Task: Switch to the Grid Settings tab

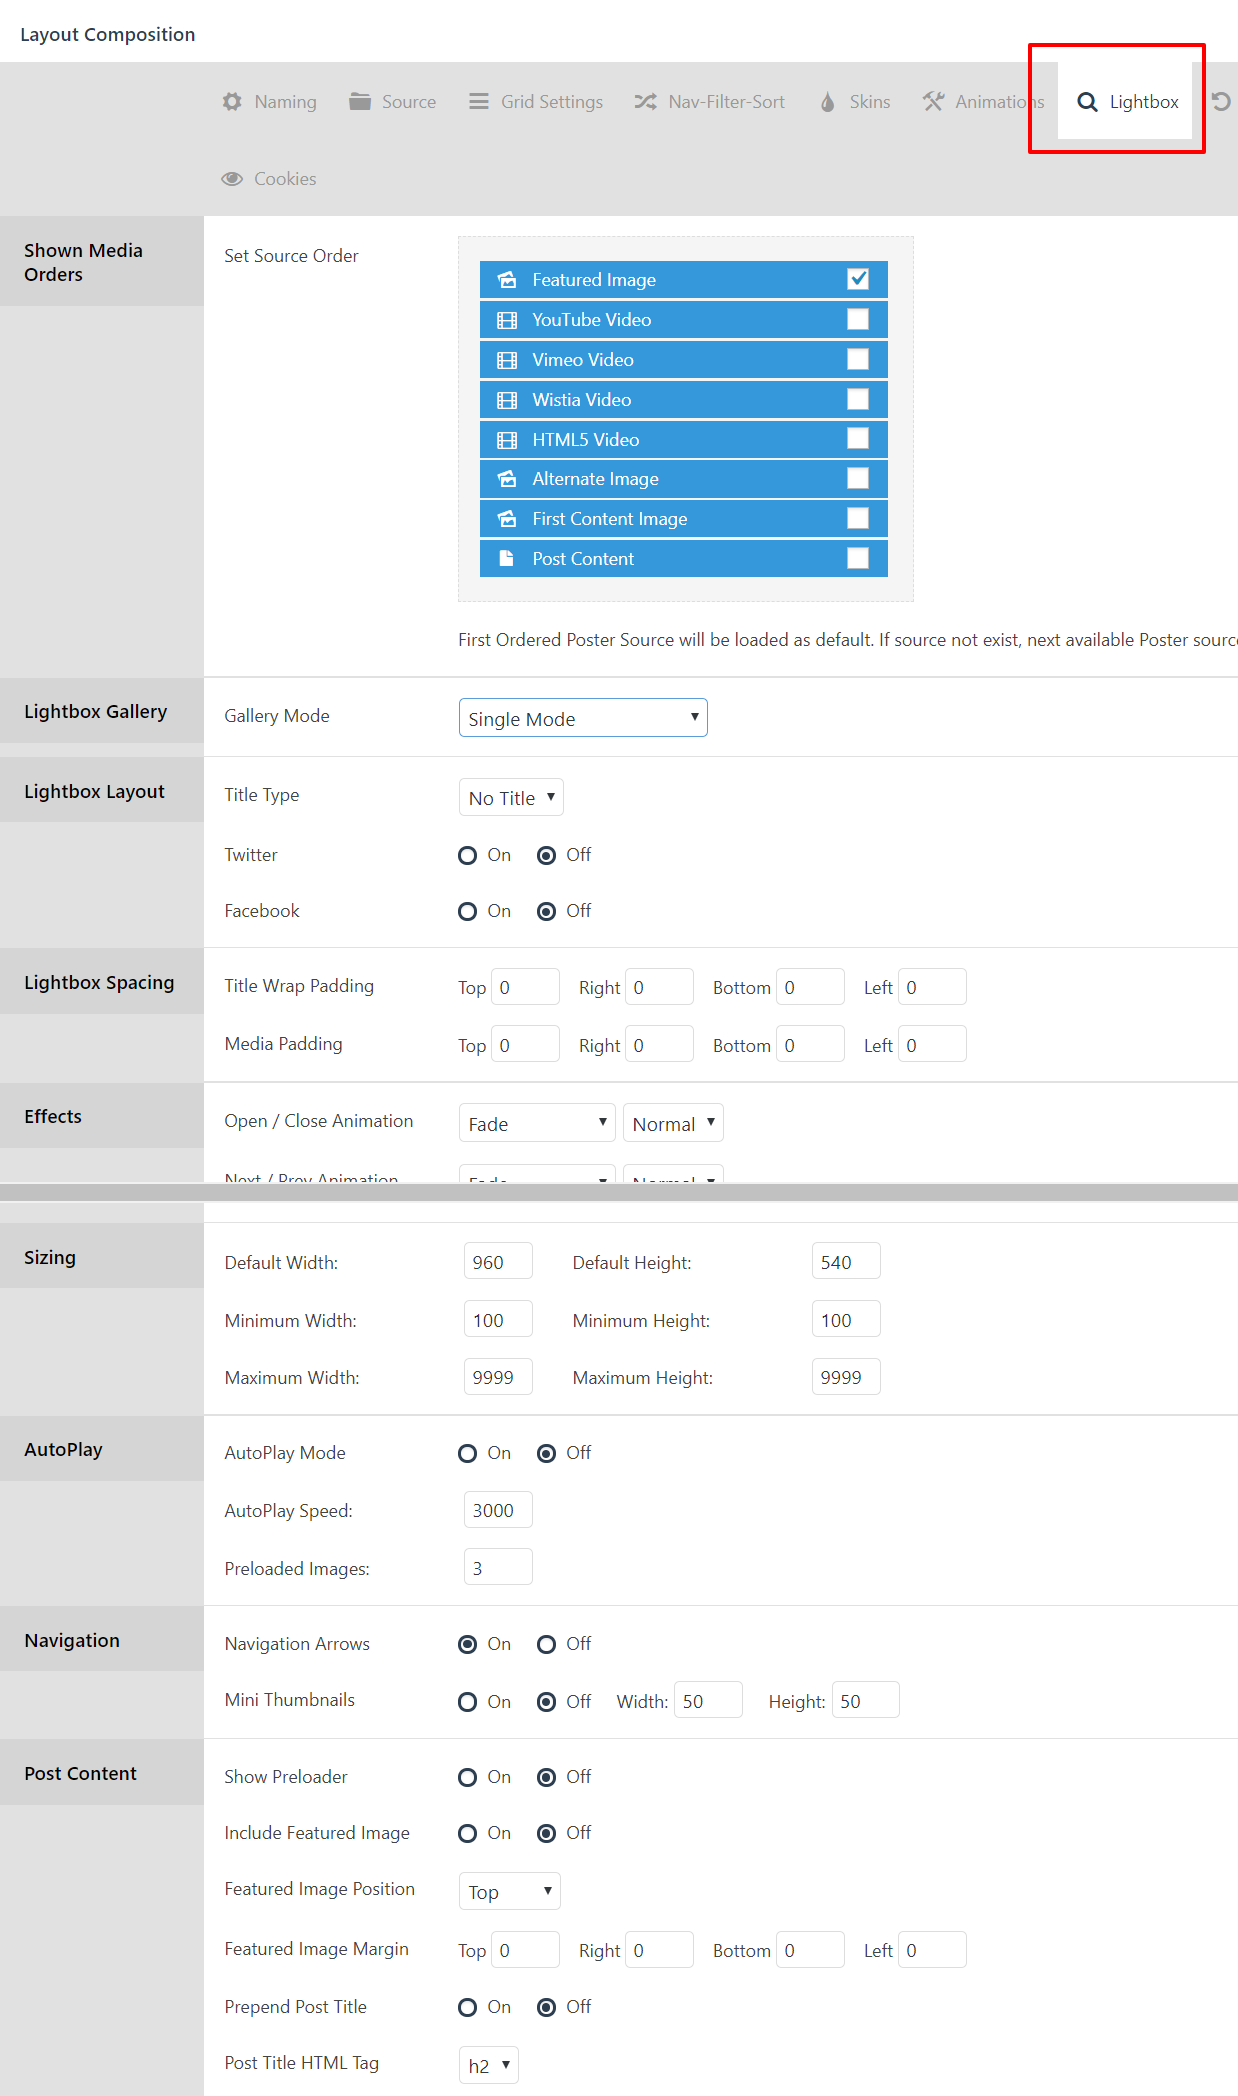Action: 536,102
